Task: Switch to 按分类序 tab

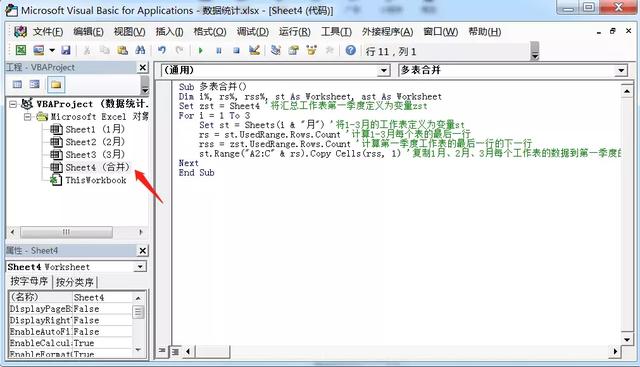Action: click(75, 282)
